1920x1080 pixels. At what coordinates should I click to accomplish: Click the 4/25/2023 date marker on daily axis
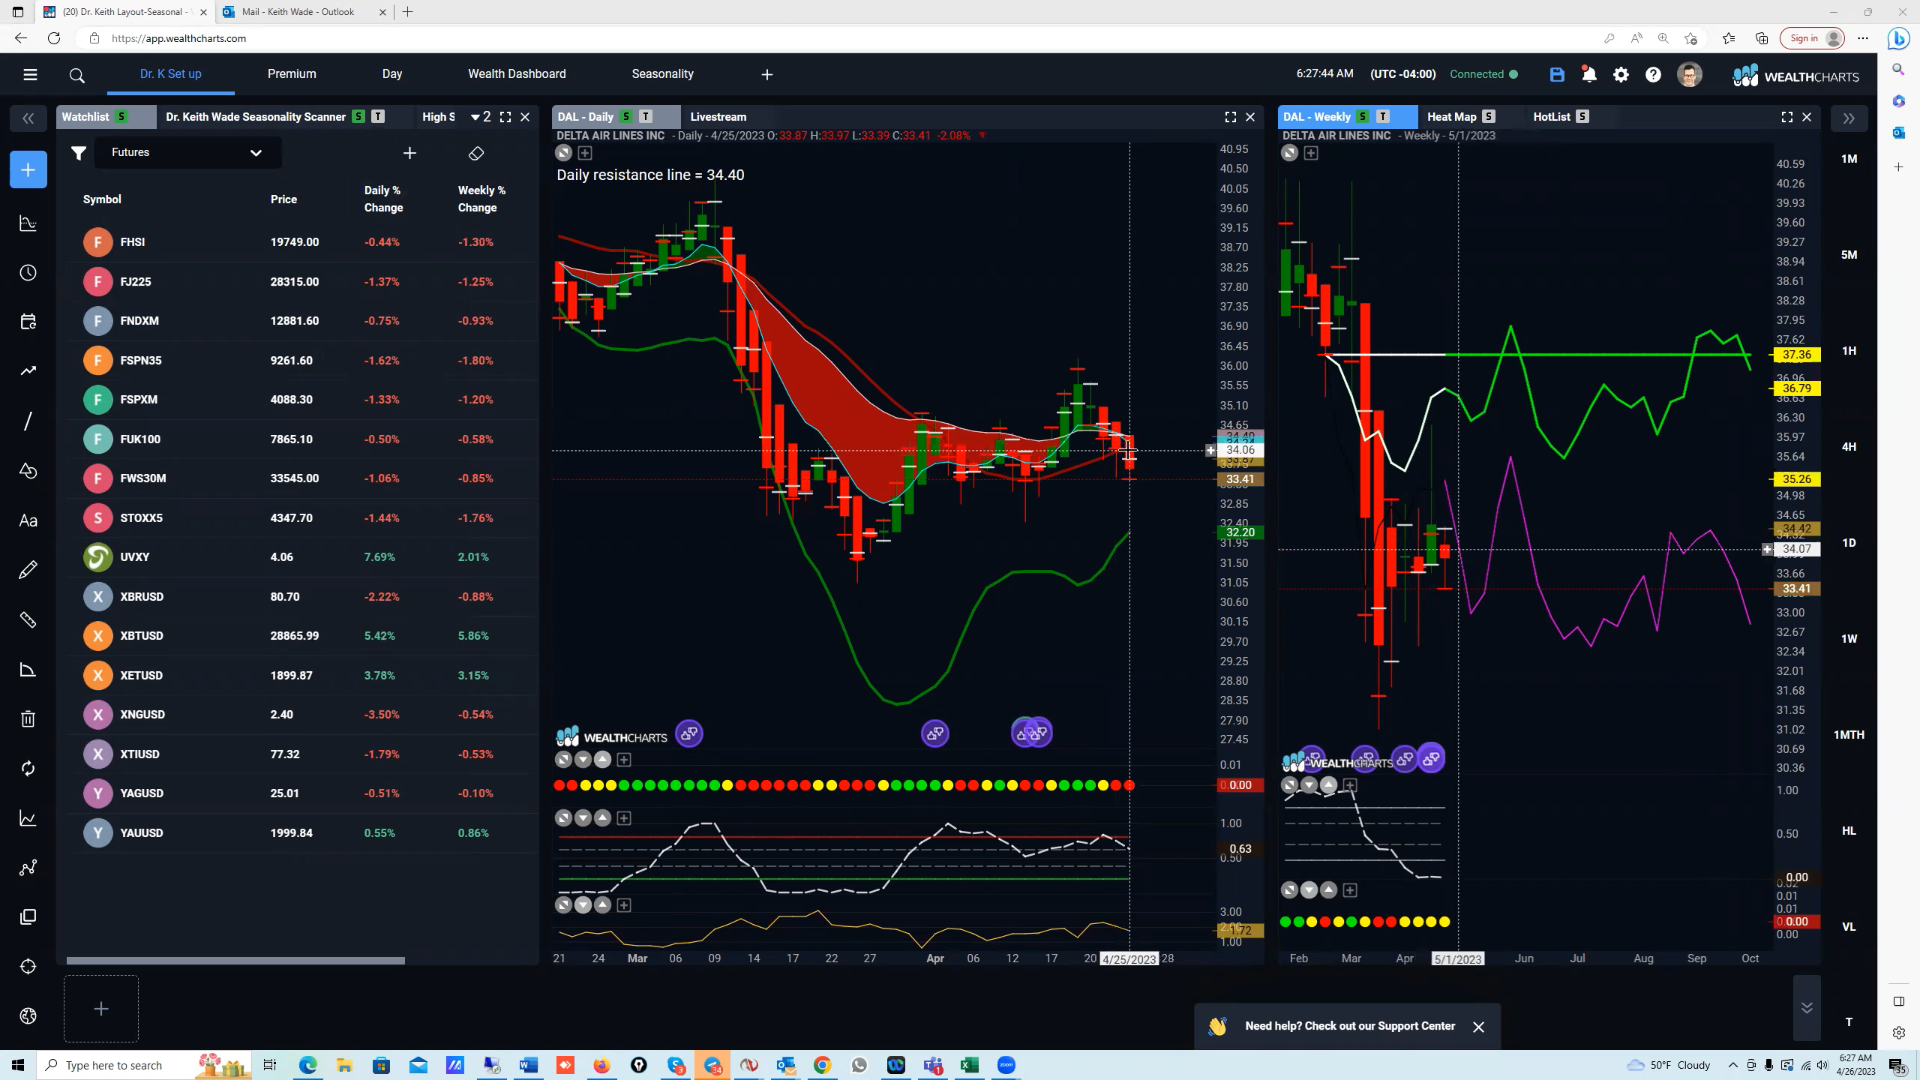(1129, 959)
